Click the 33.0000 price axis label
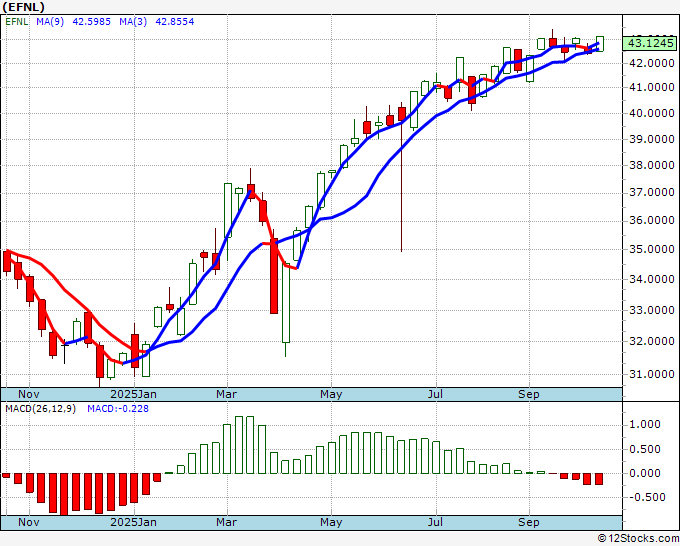Viewport: 680px width, 546px height. coord(652,311)
